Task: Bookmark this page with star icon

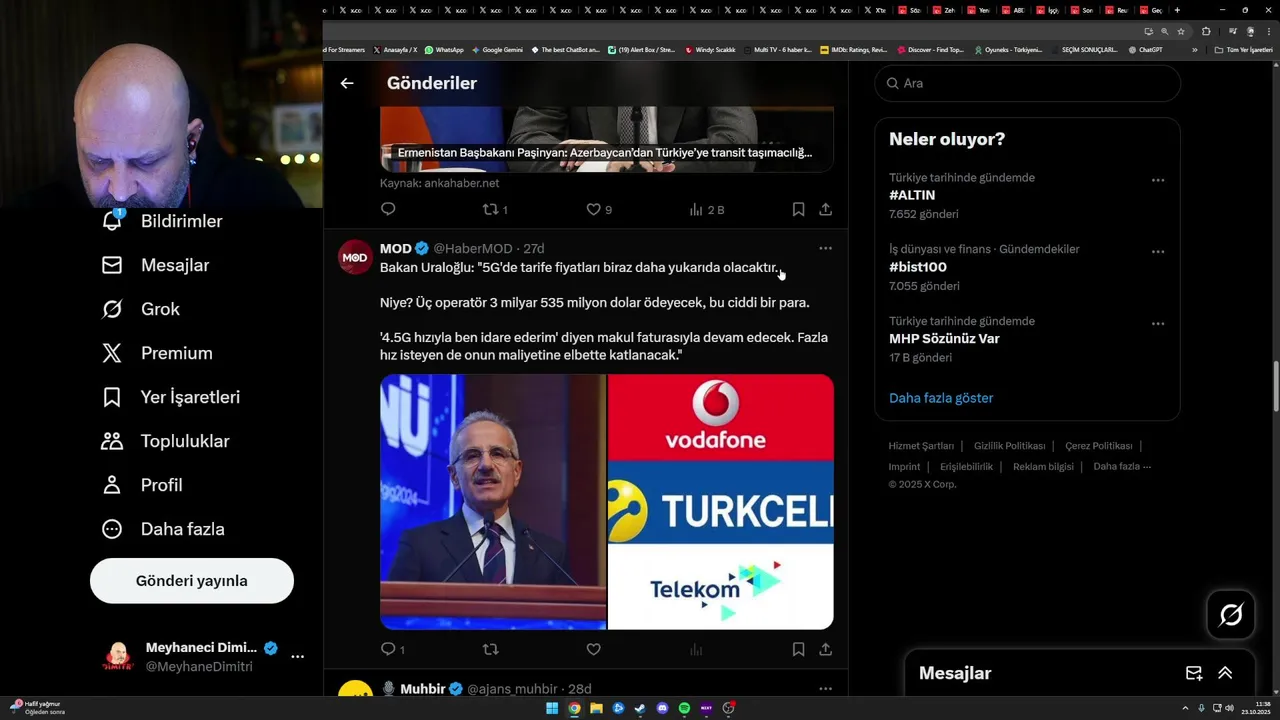Action: pyautogui.click(x=1179, y=31)
